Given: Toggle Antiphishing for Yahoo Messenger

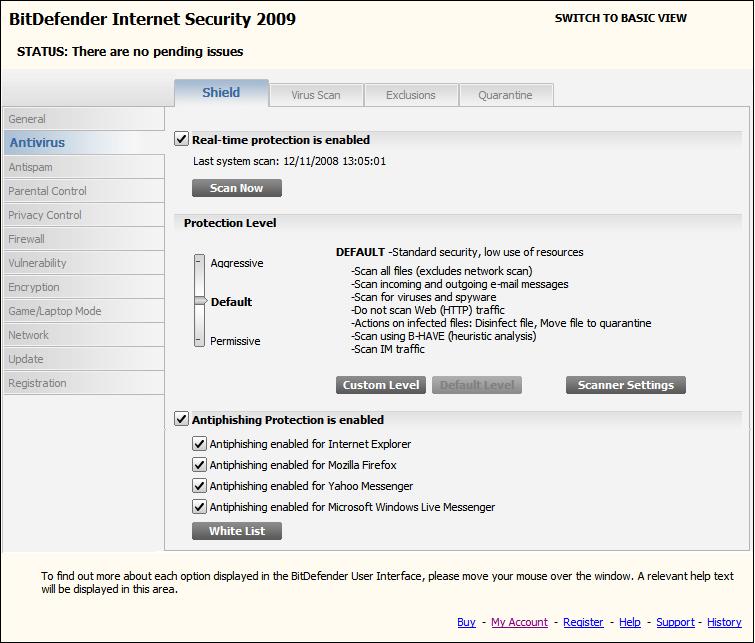Looking at the screenshot, I should click(x=199, y=486).
